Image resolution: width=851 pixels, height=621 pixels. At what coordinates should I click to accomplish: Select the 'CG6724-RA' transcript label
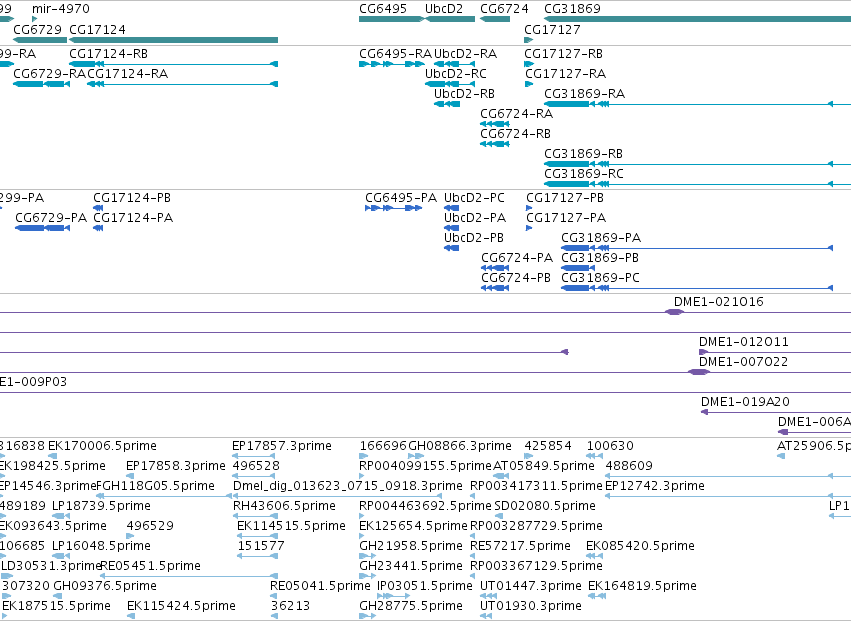pos(517,114)
